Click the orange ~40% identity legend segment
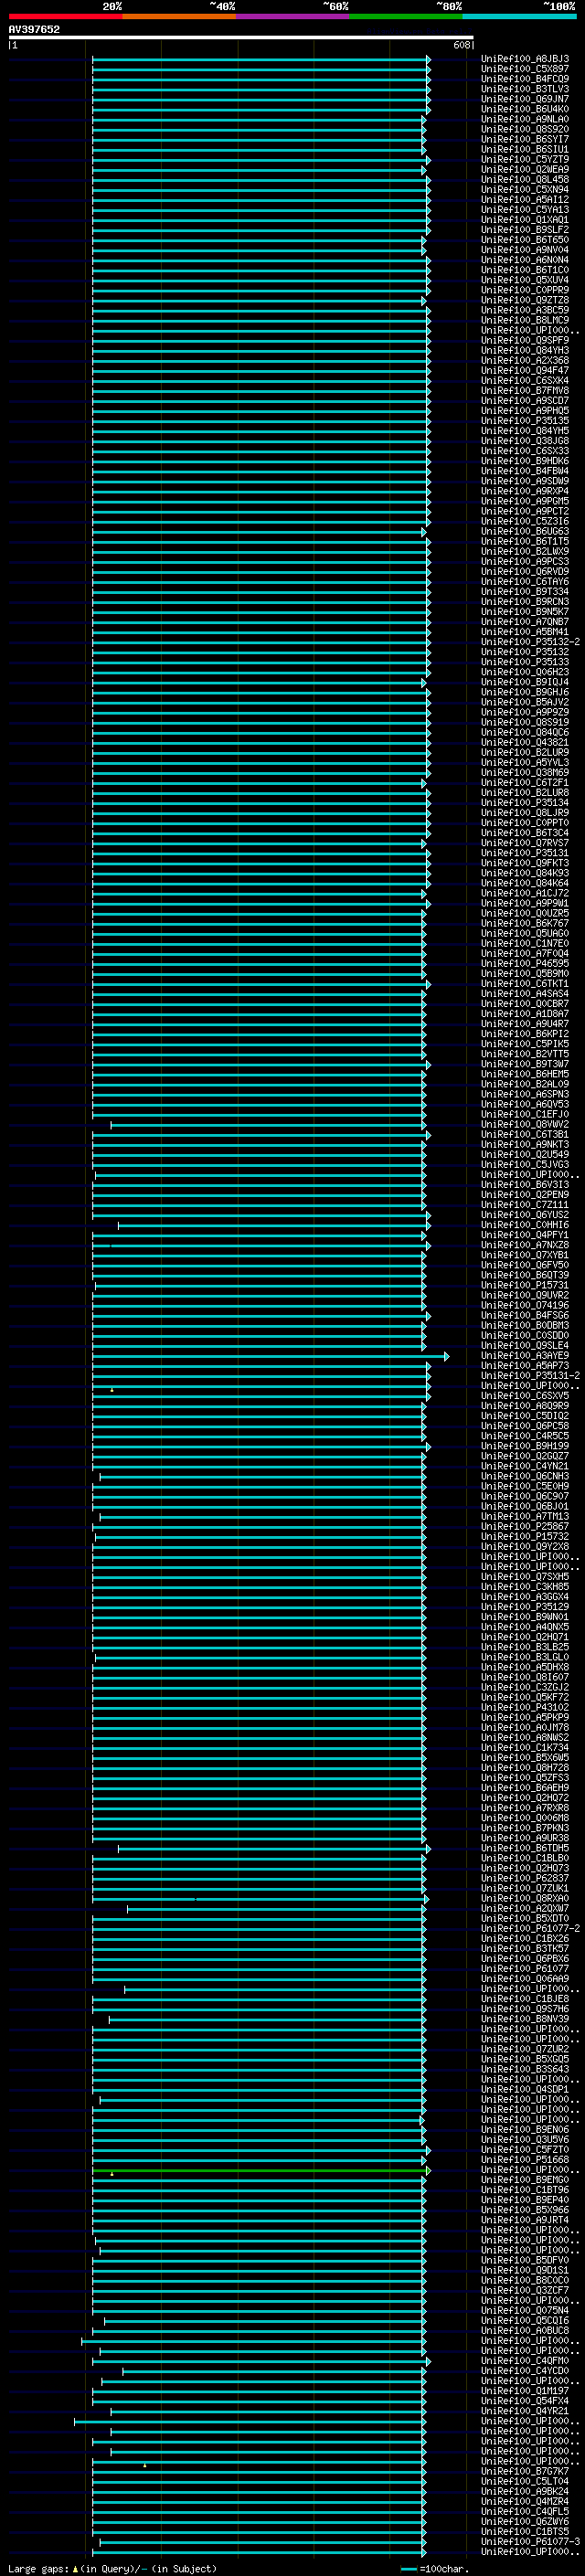The image size is (585, 2576). (179, 16)
